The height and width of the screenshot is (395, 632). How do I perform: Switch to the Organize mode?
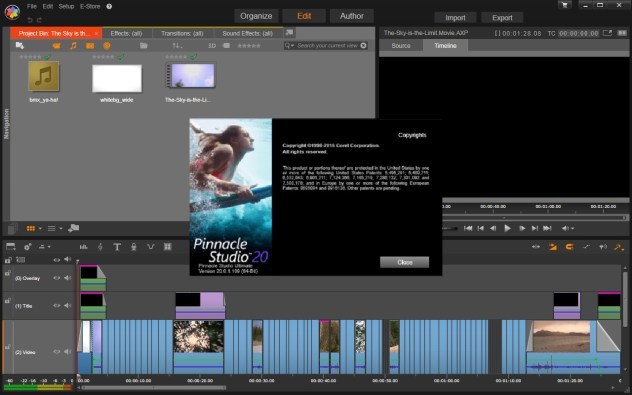[256, 16]
